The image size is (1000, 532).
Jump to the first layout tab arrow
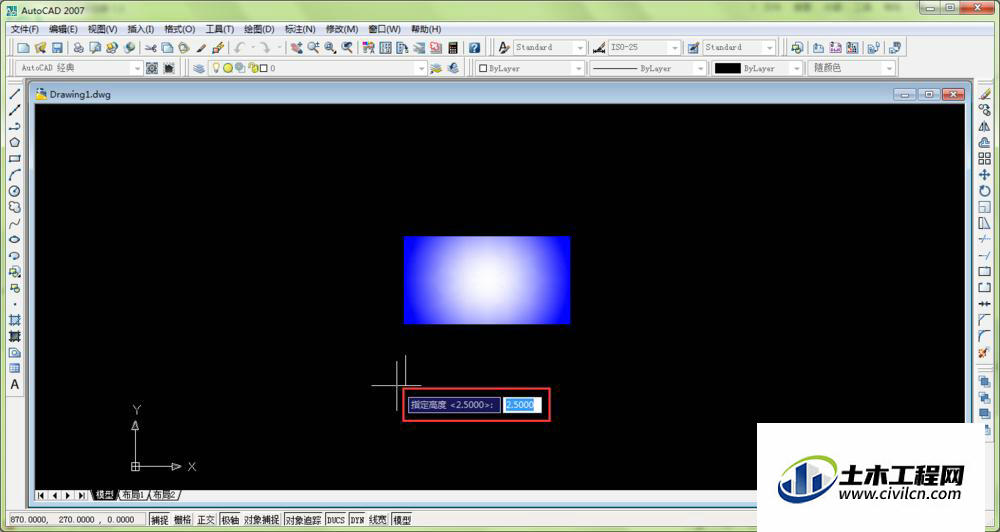tap(41, 495)
